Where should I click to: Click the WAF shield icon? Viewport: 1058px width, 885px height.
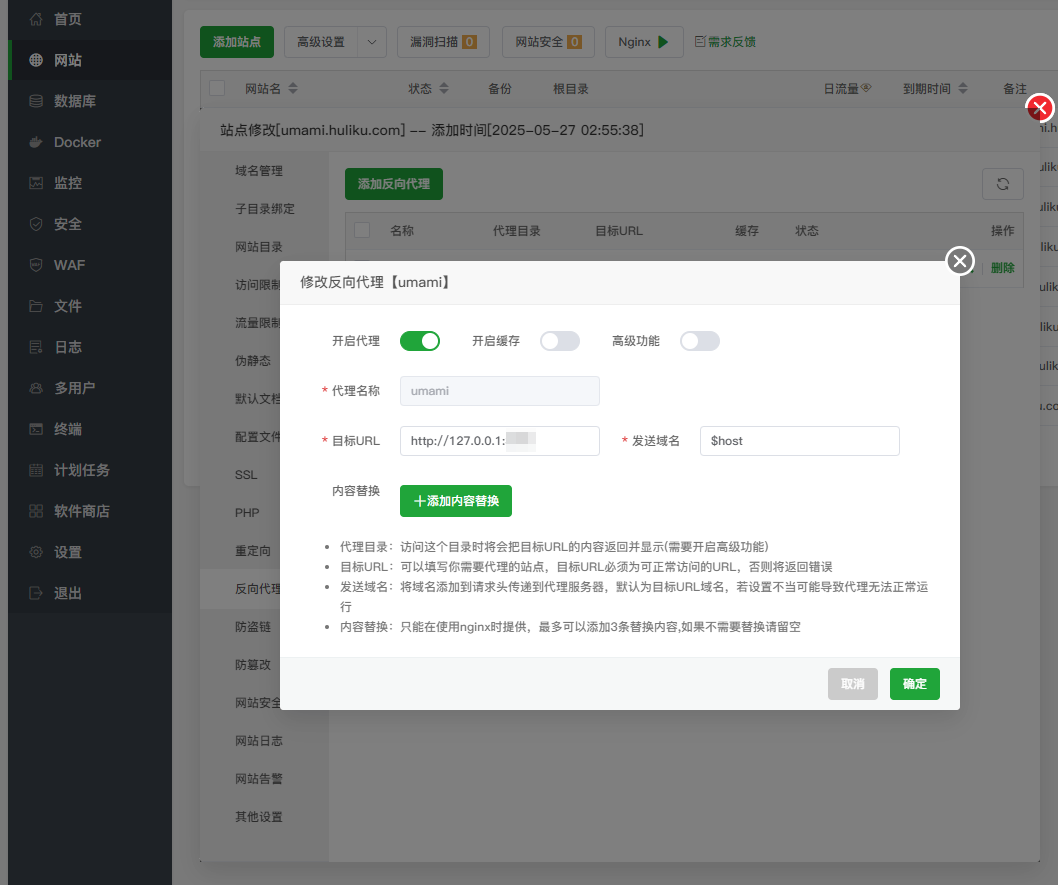36,265
